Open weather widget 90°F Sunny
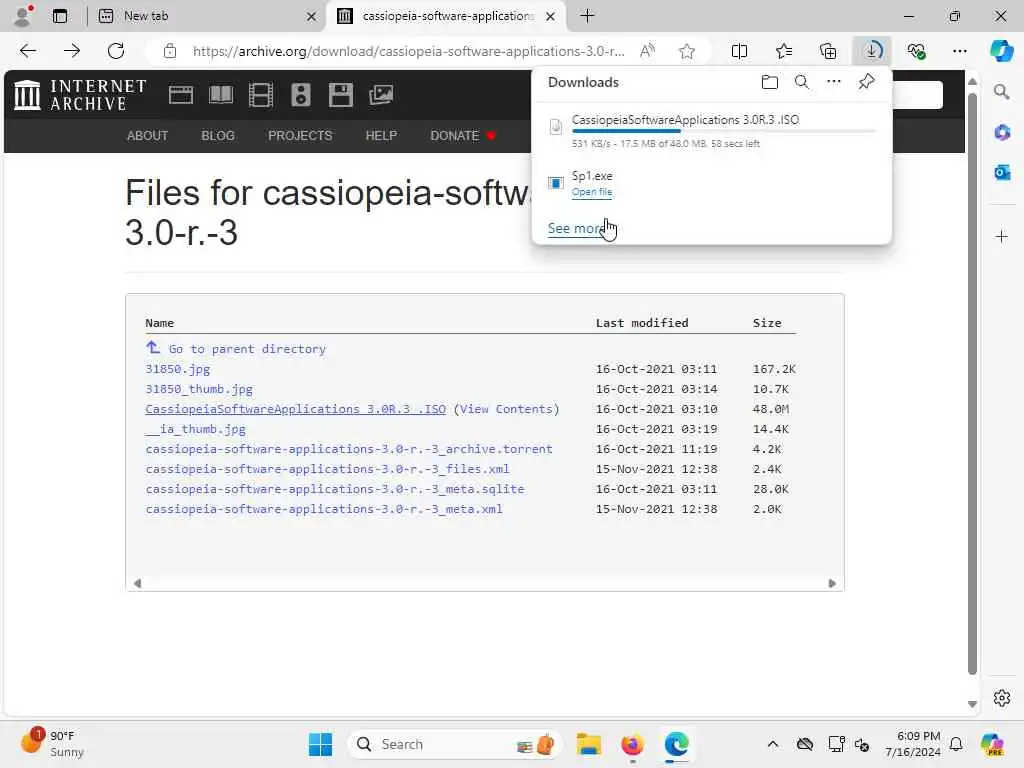Image resolution: width=1024 pixels, height=768 pixels. click(x=52, y=743)
